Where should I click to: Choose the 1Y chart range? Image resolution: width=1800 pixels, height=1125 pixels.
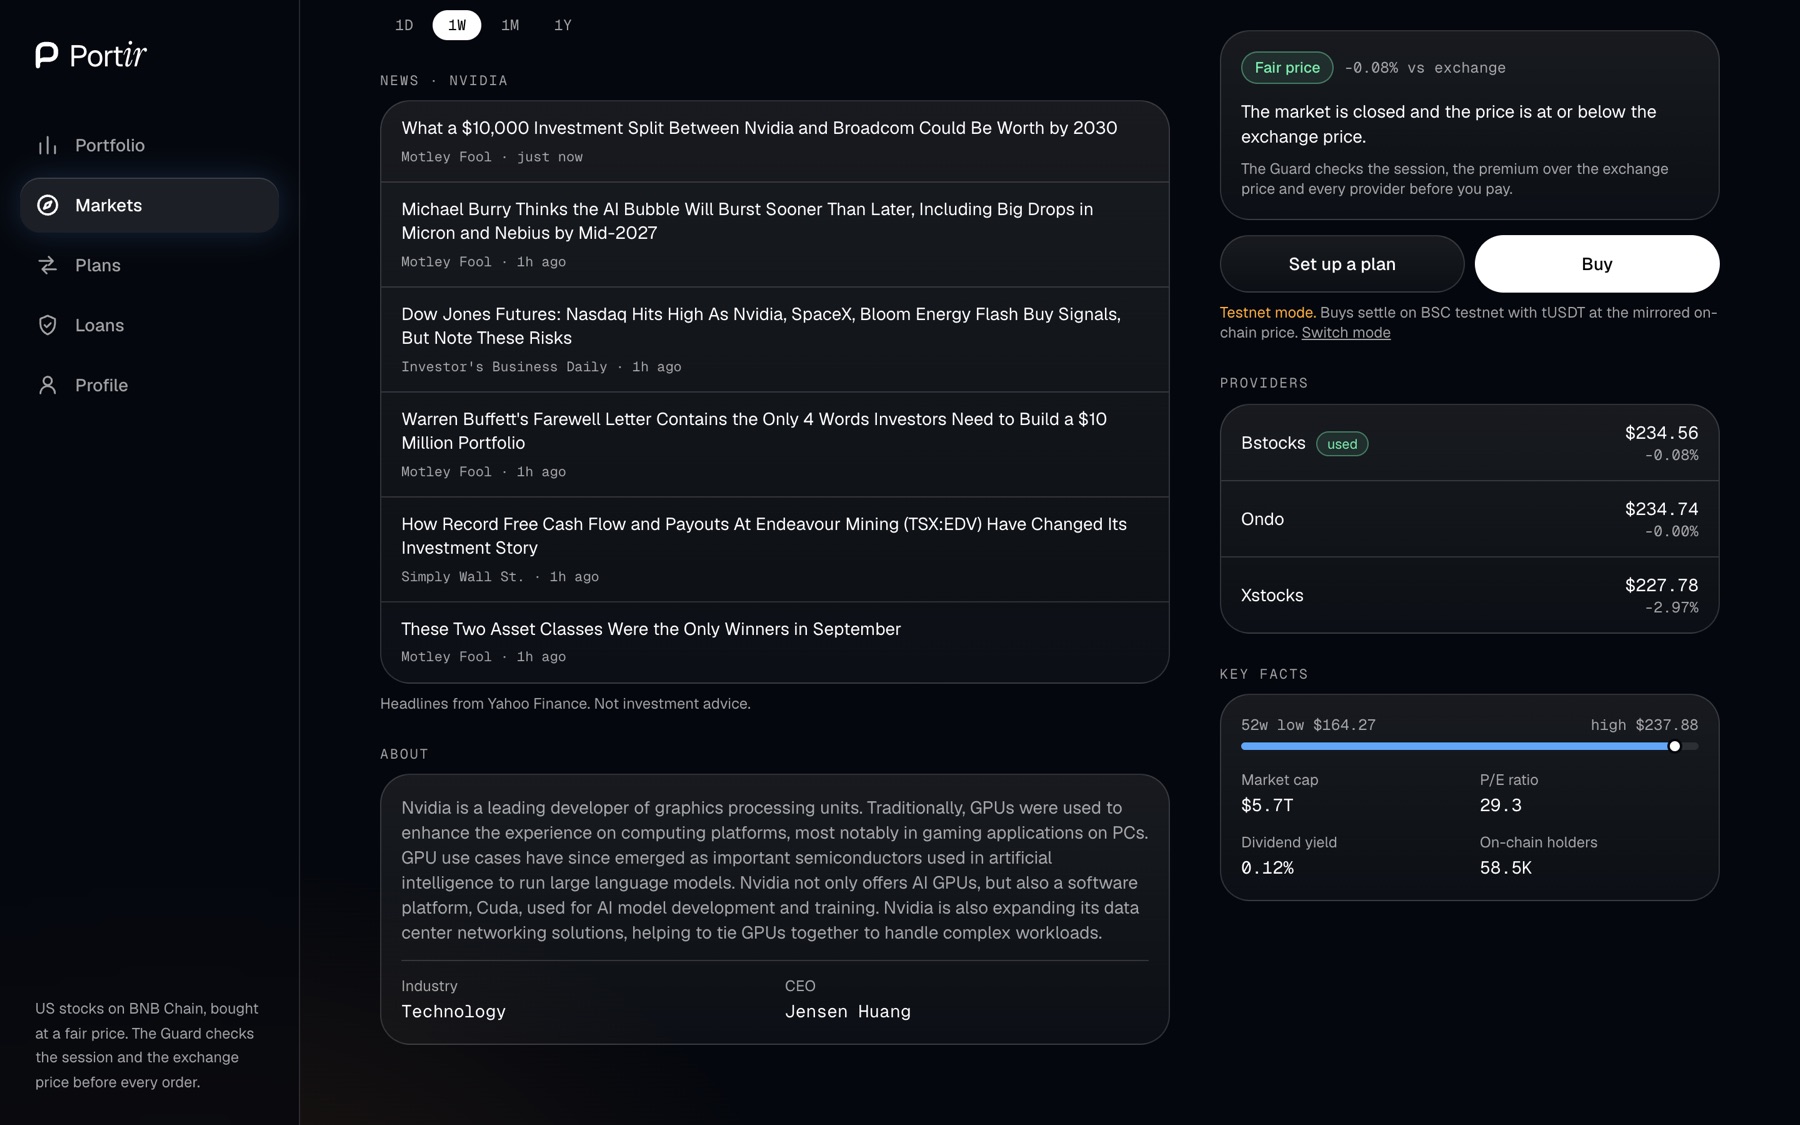coord(563,25)
